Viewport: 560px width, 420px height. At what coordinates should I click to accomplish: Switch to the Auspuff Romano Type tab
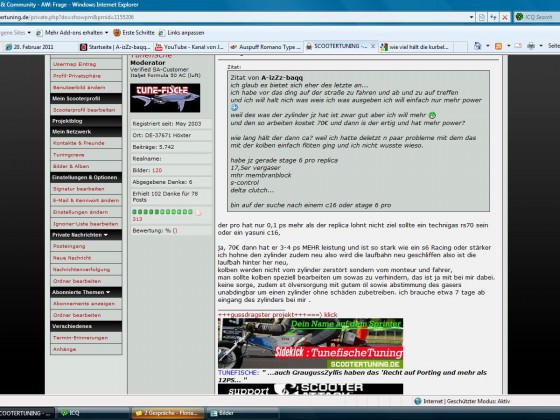pyautogui.click(x=265, y=47)
